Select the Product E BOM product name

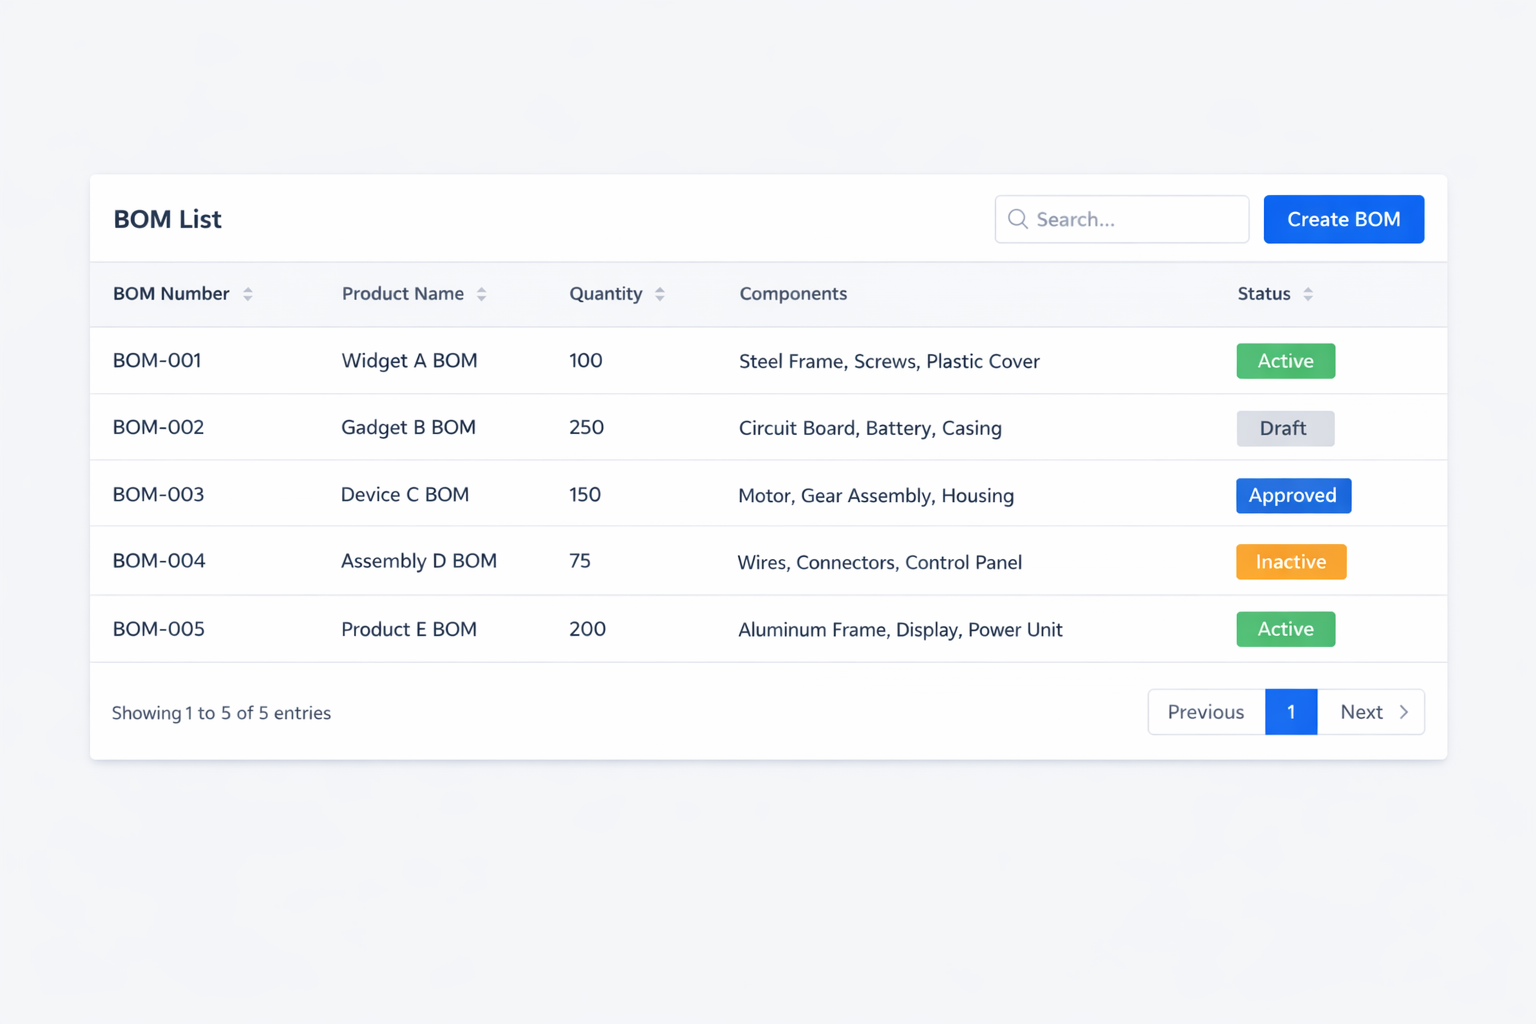point(408,629)
